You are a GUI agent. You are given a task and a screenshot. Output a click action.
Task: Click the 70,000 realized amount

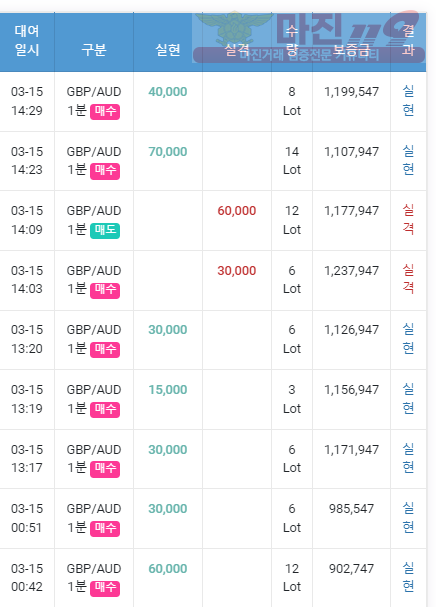coord(168,151)
